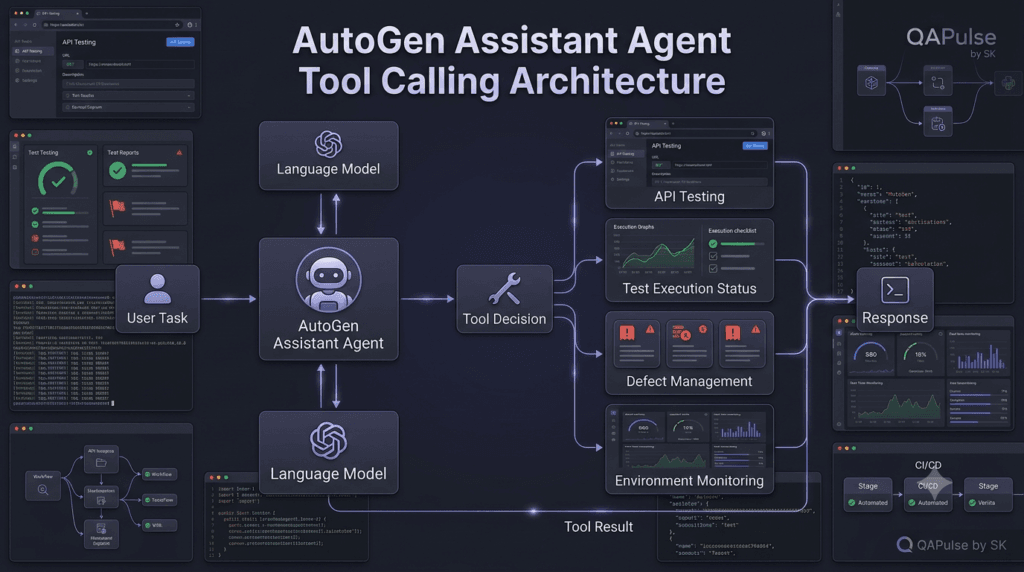Click the folder icon in the API node

pyautogui.click(x=101, y=462)
